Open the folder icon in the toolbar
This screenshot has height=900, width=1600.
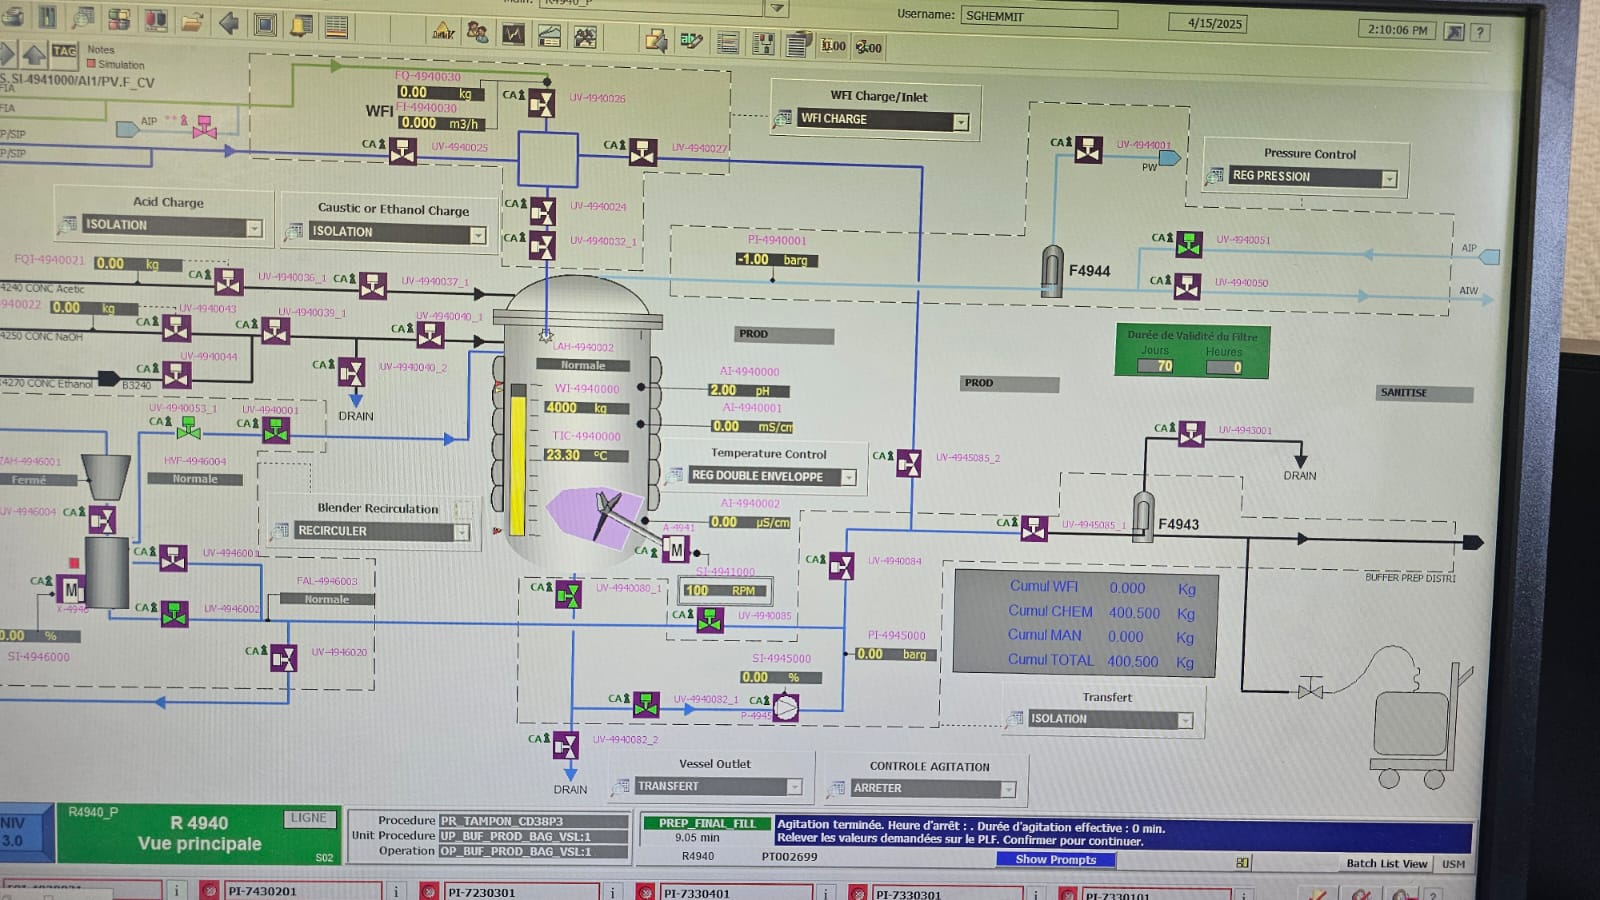click(x=192, y=21)
